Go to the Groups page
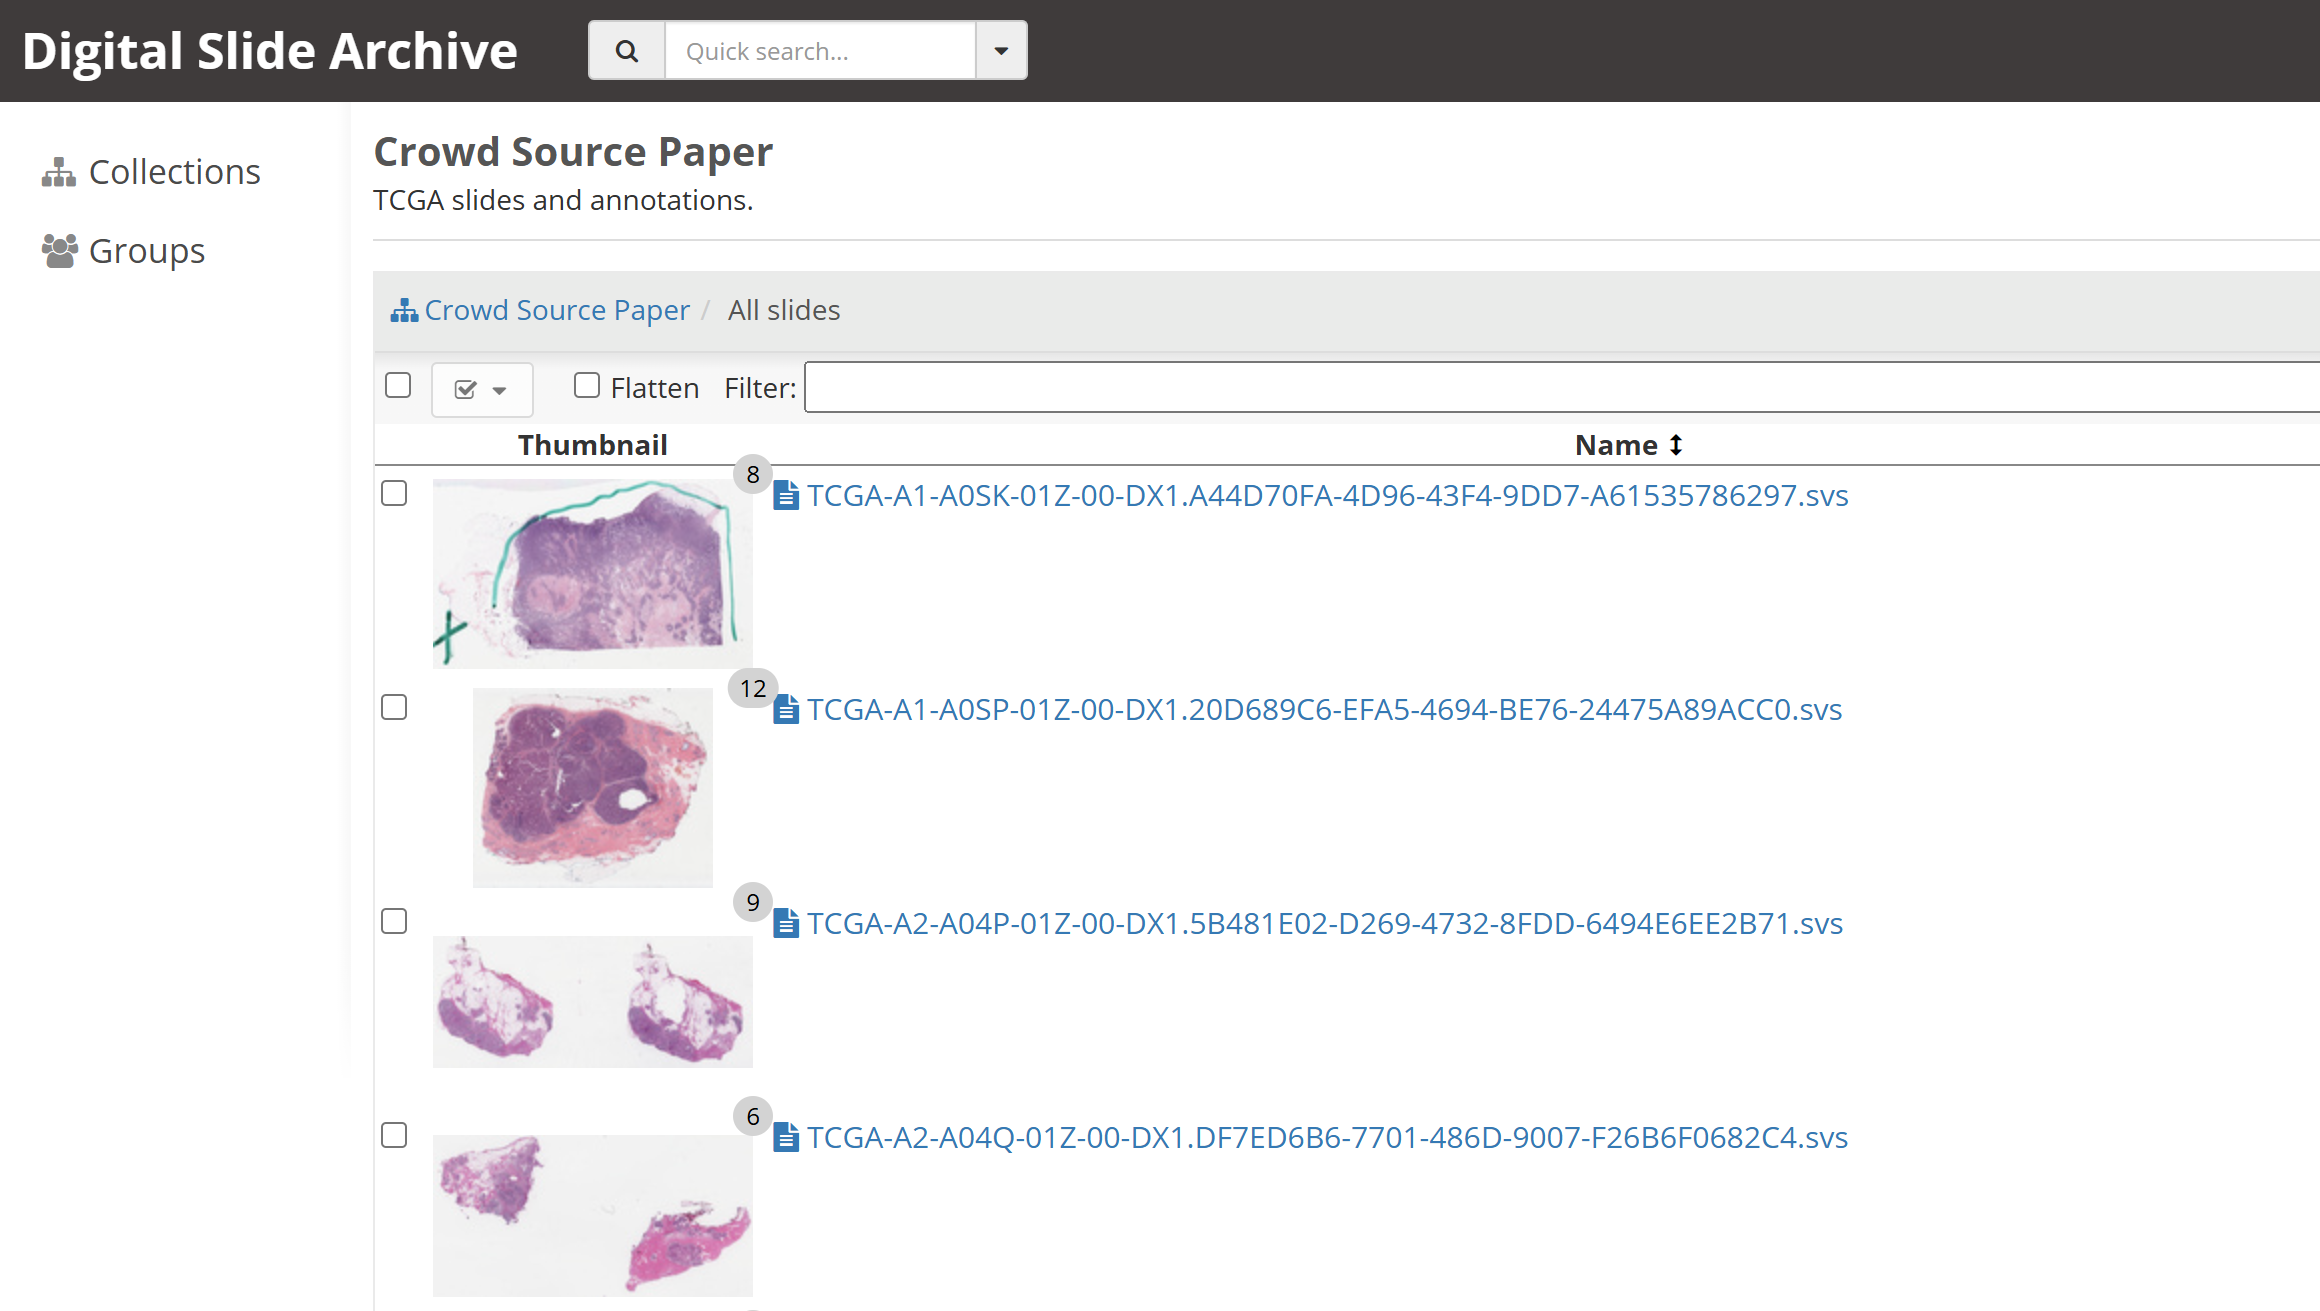This screenshot has width=2320, height=1311. pyautogui.click(x=147, y=251)
